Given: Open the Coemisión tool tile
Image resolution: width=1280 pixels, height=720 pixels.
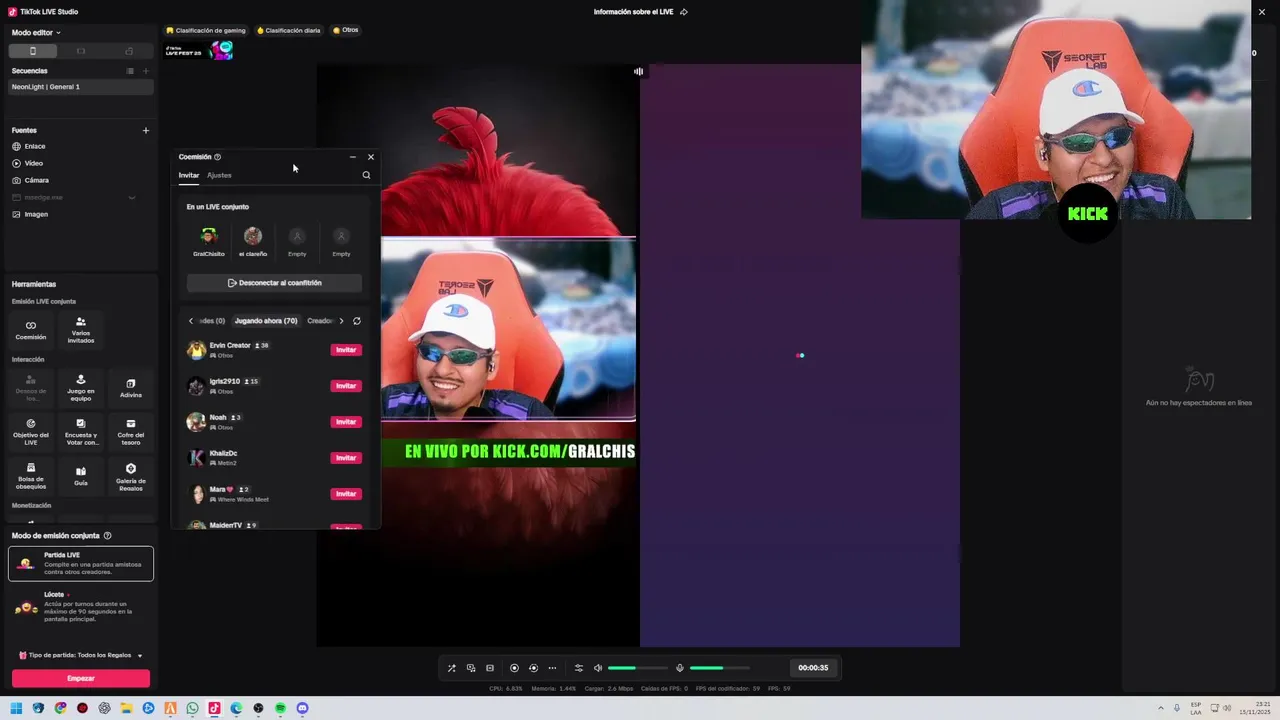Looking at the screenshot, I should point(30,329).
